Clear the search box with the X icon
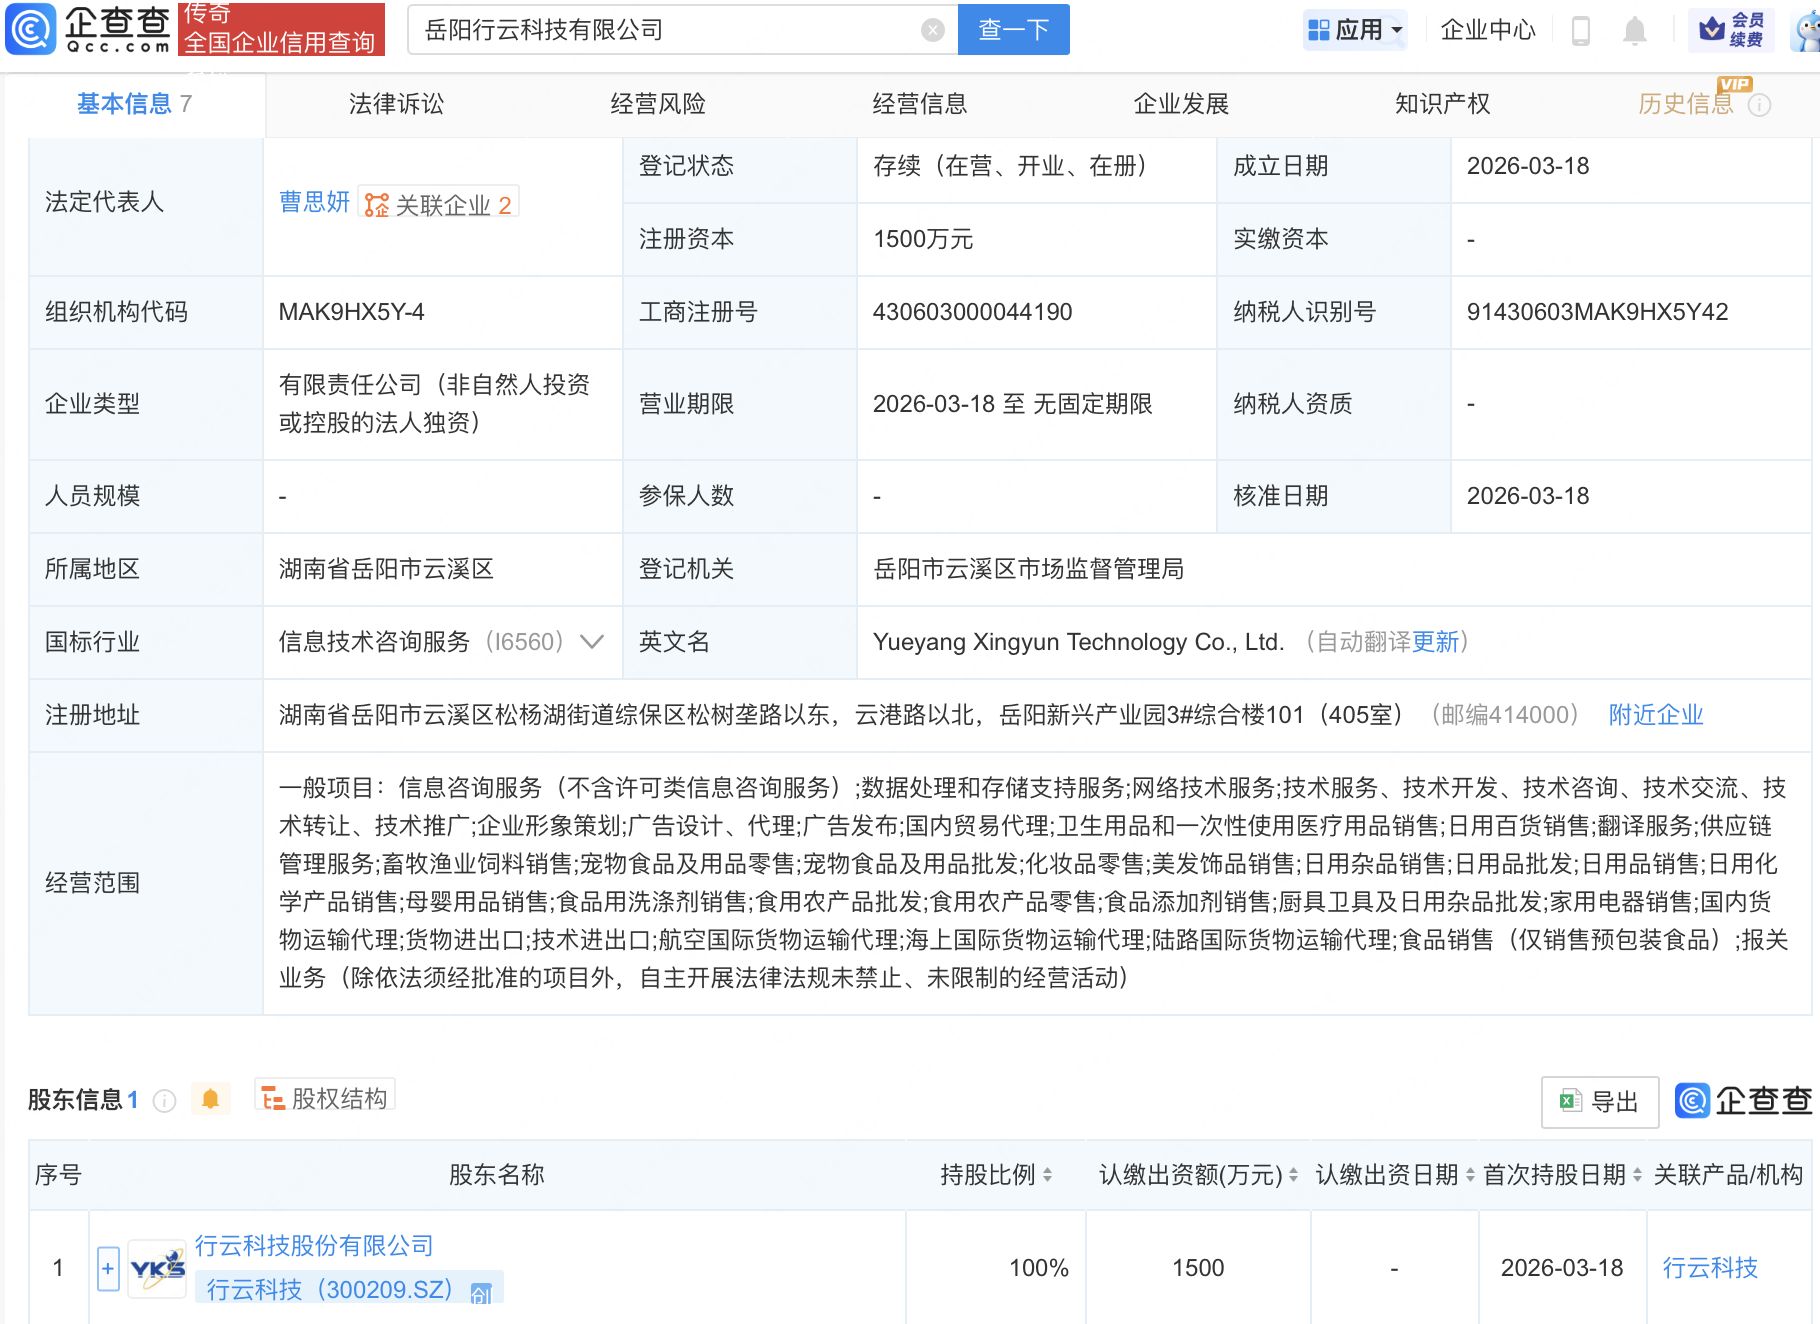The image size is (1820, 1324). 933,29
